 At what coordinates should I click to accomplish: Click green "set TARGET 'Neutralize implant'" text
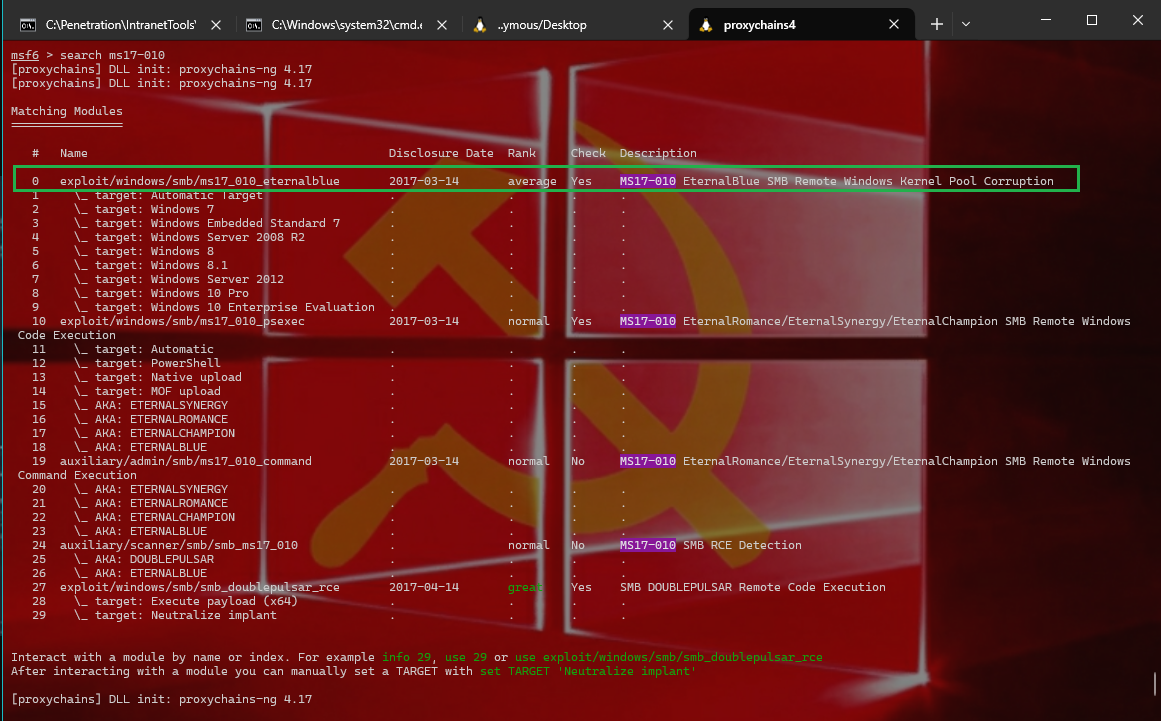tap(588, 671)
